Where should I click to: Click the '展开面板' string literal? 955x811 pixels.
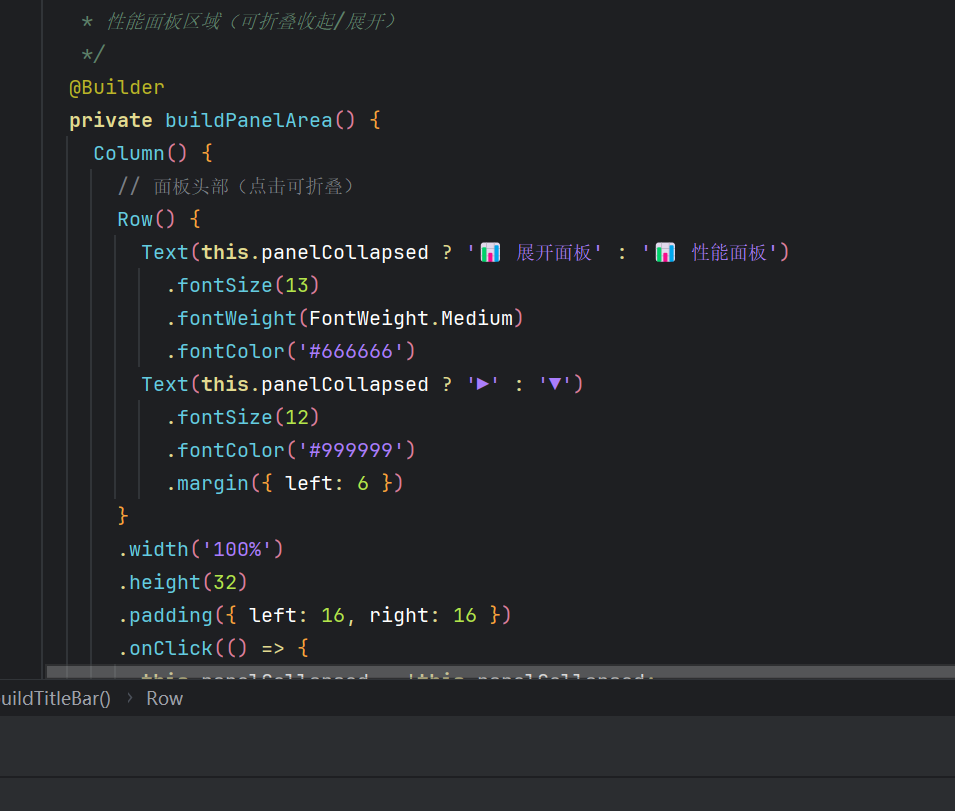(554, 253)
